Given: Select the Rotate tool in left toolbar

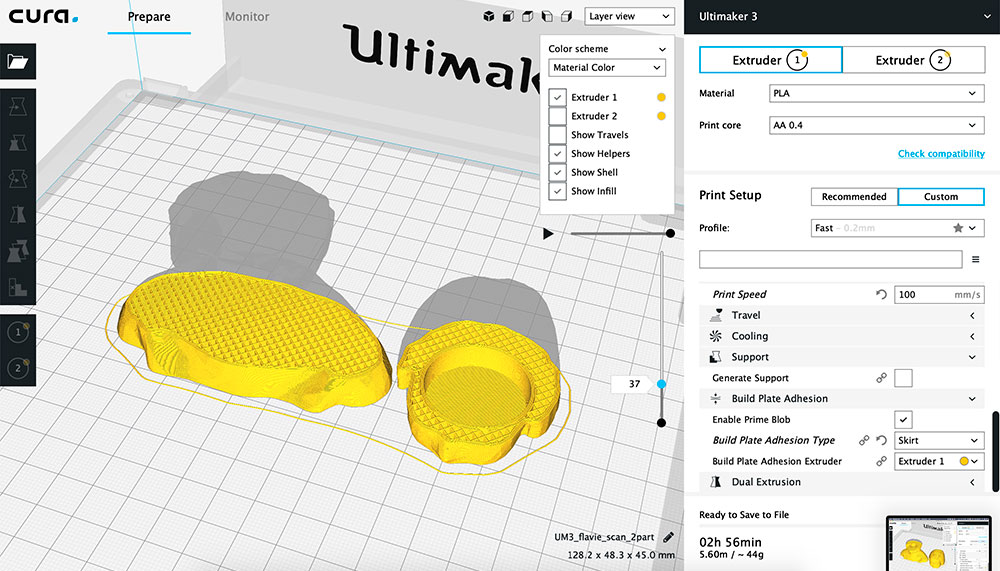Looking at the screenshot, I should [x=18, y=179].
